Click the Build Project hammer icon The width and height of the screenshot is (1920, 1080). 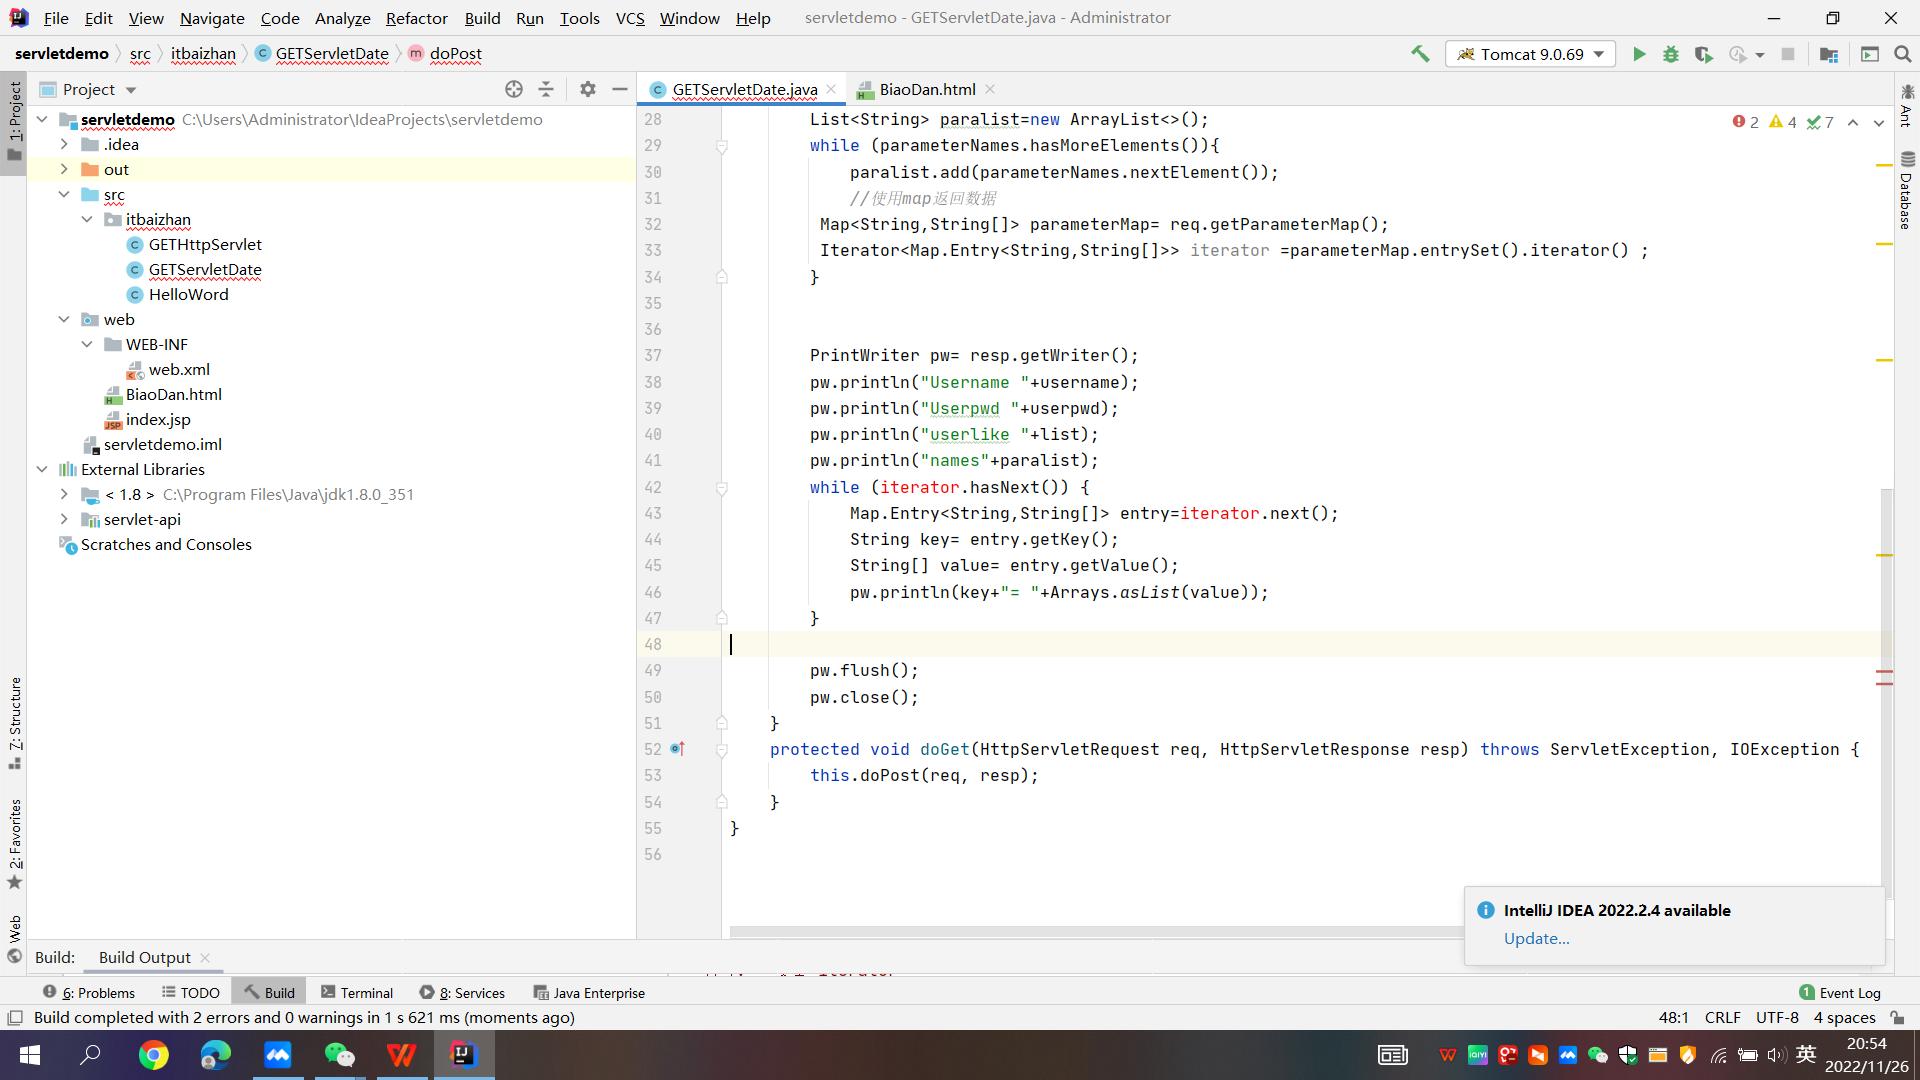[1420, 54]
